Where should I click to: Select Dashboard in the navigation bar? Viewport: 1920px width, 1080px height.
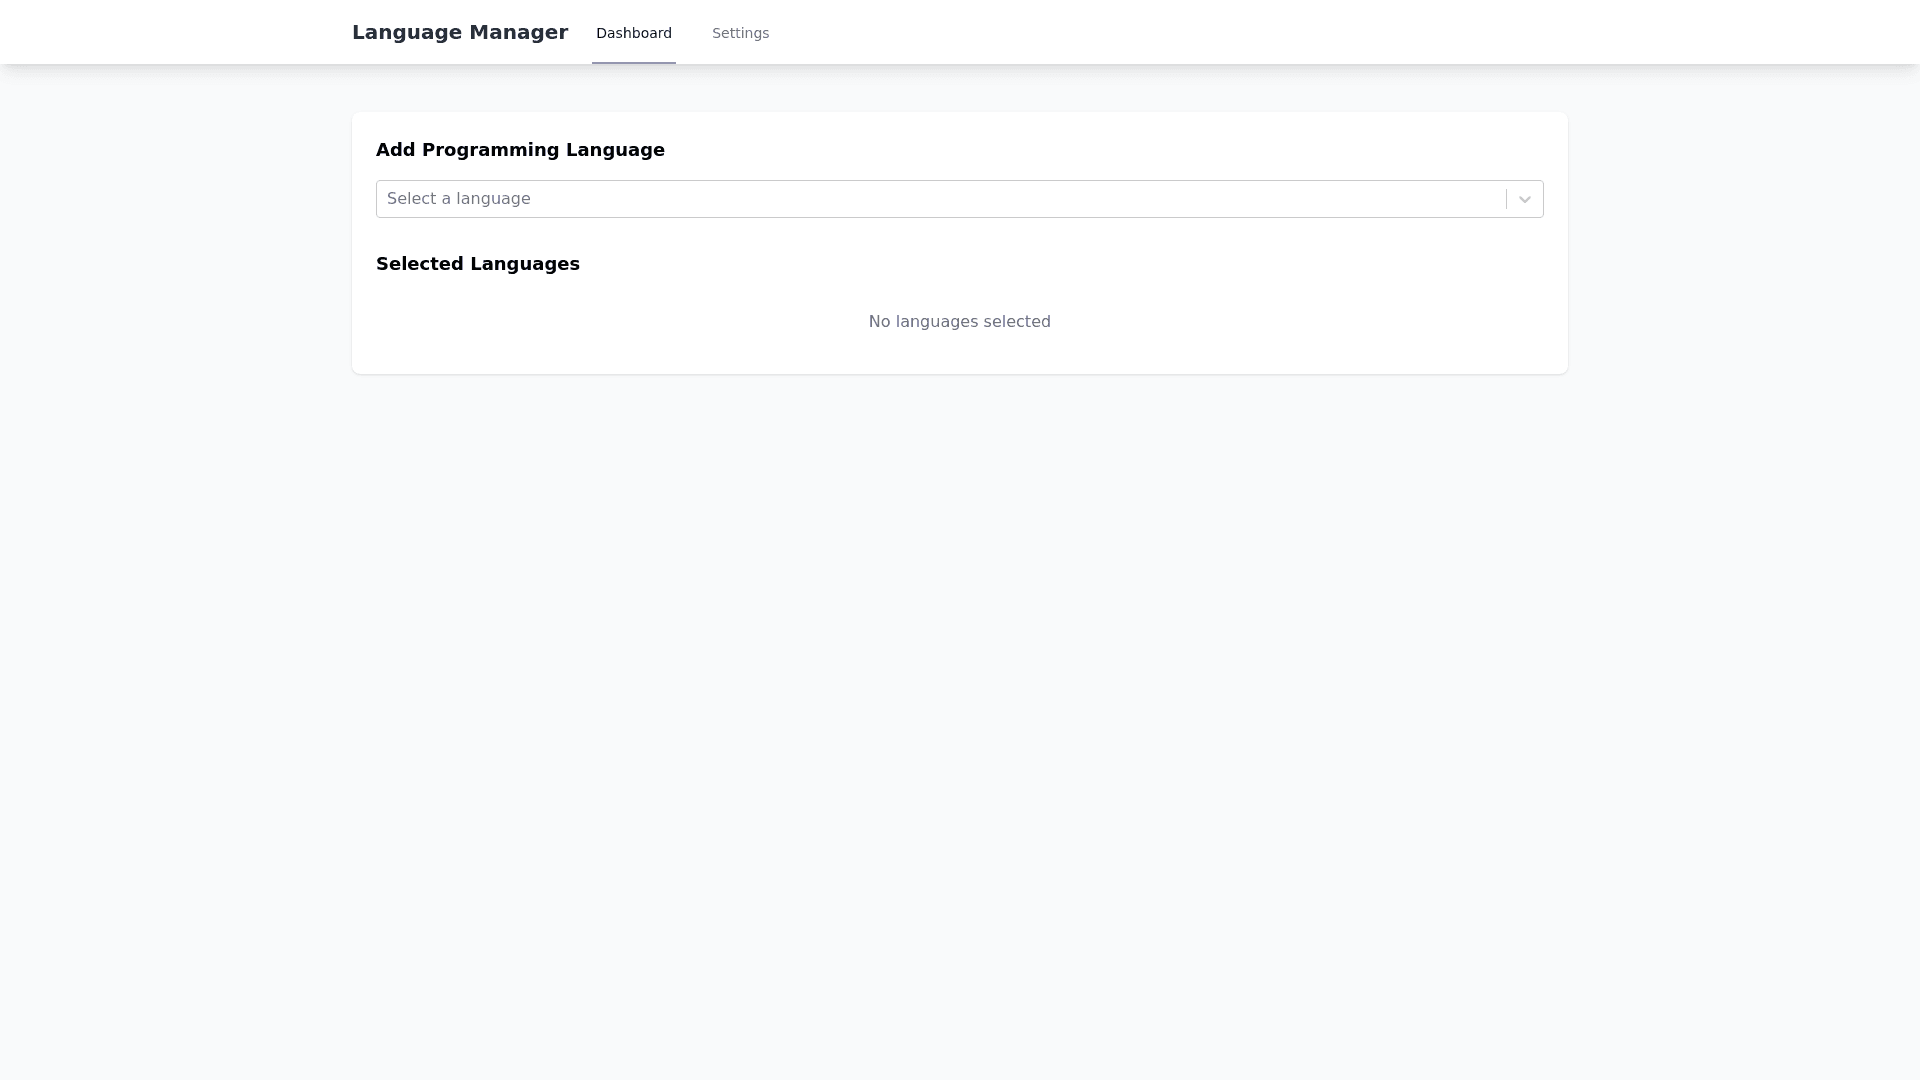634,33
